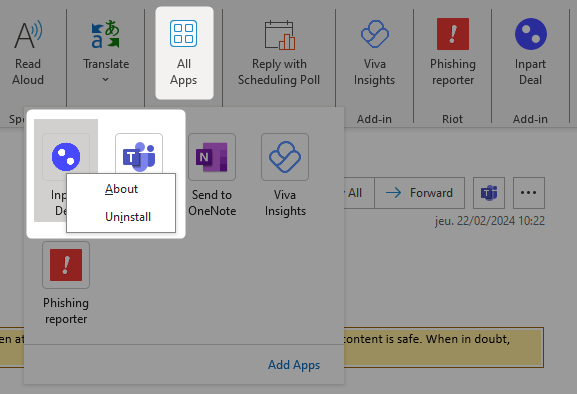
Task: Open the Teams app in flyout
Action: [139, 153]
